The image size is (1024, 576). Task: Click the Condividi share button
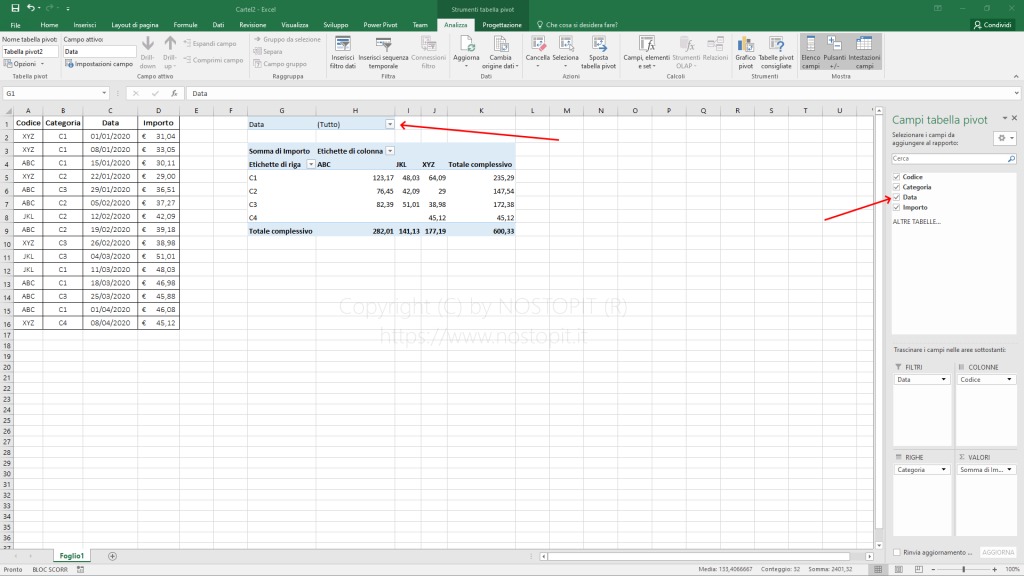tap(992, 25)
